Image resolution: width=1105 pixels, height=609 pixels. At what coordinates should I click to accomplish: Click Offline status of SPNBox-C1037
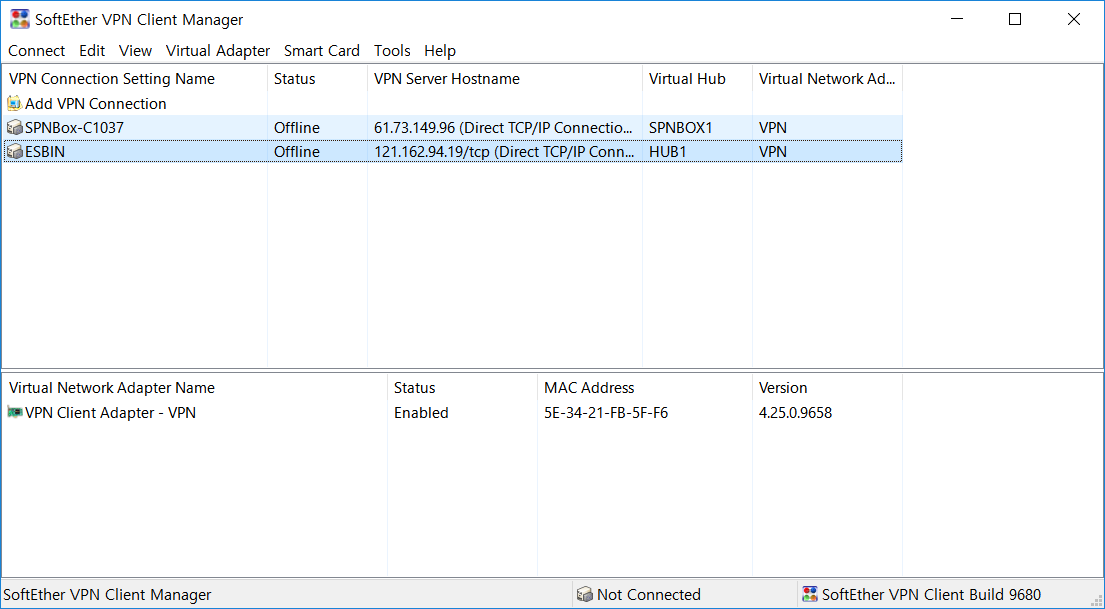(x=297, y=128)
